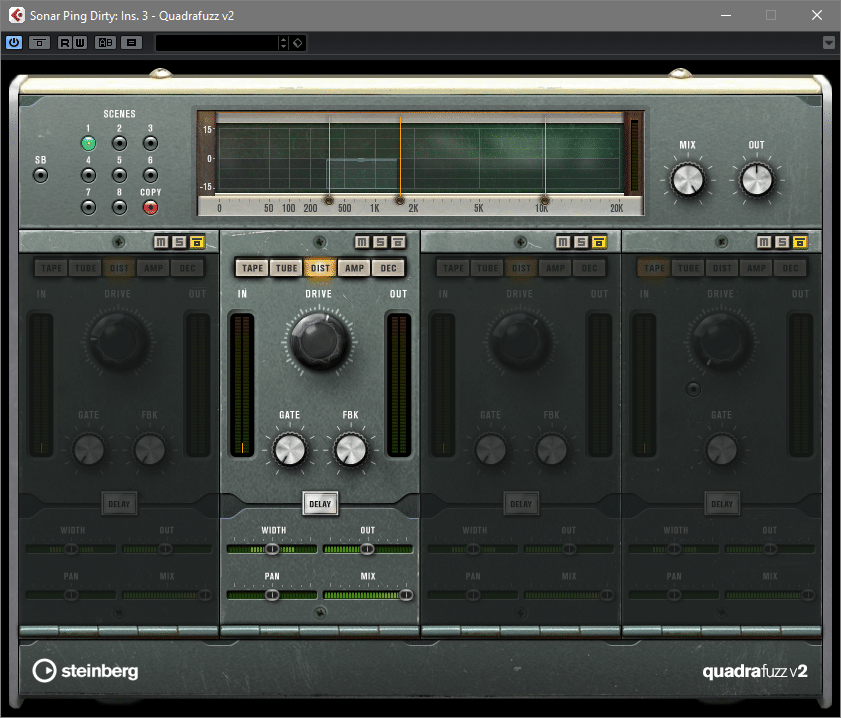This screenshot has height=718, width=841.
Task: Select Scene 6
Action: (x=151, y=175)
